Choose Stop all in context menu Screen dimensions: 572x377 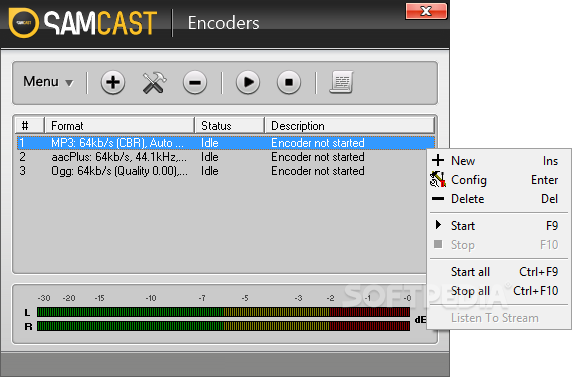(498, 291)
